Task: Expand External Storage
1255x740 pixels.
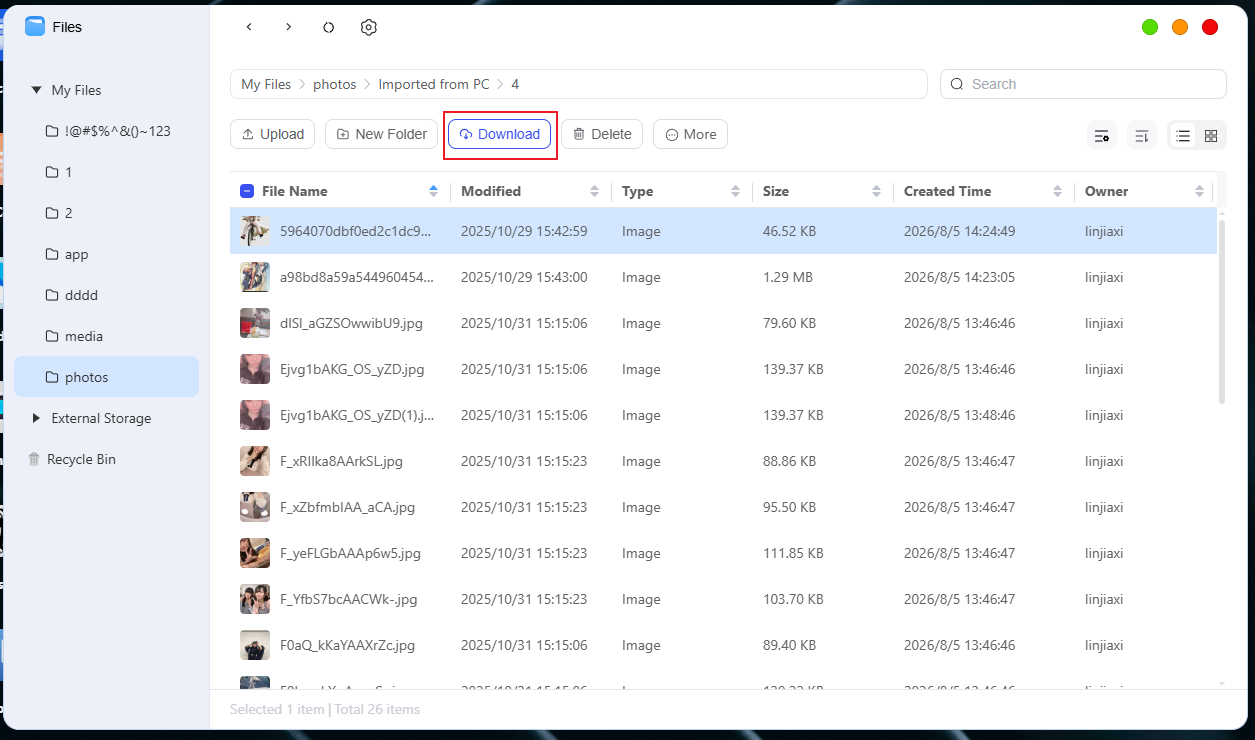Action: (x=36, y=418)
